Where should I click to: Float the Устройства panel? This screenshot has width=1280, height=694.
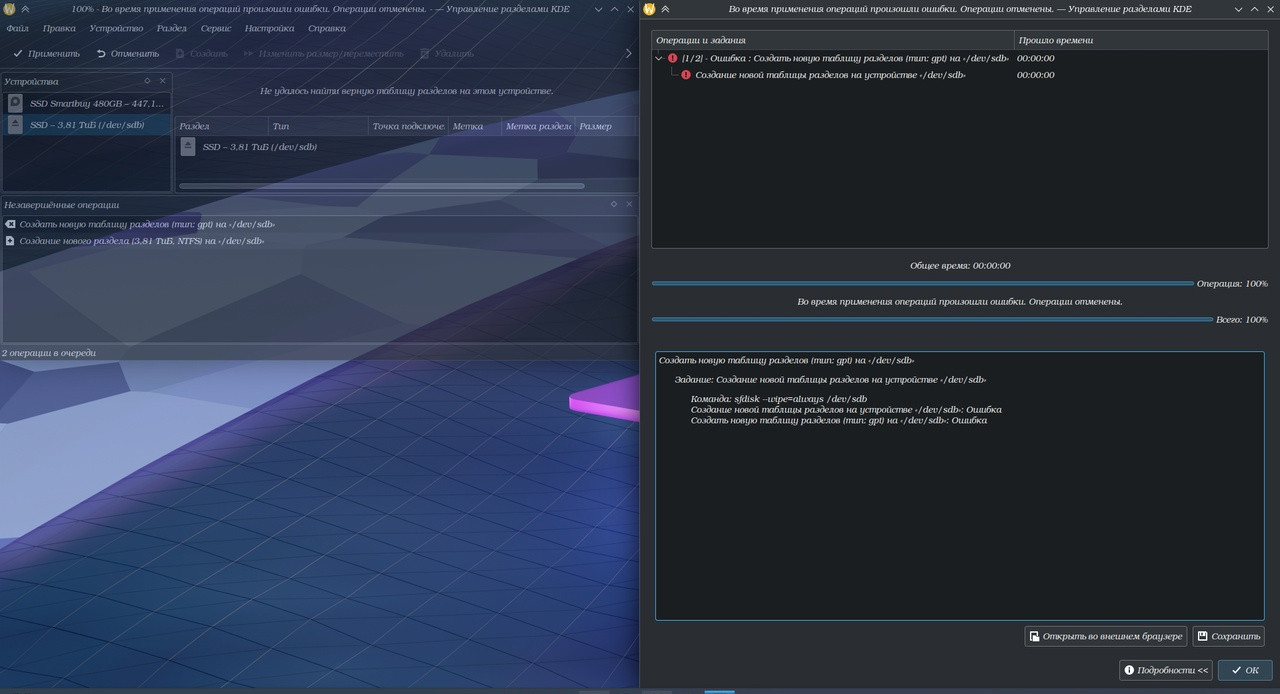coord(148,81)
